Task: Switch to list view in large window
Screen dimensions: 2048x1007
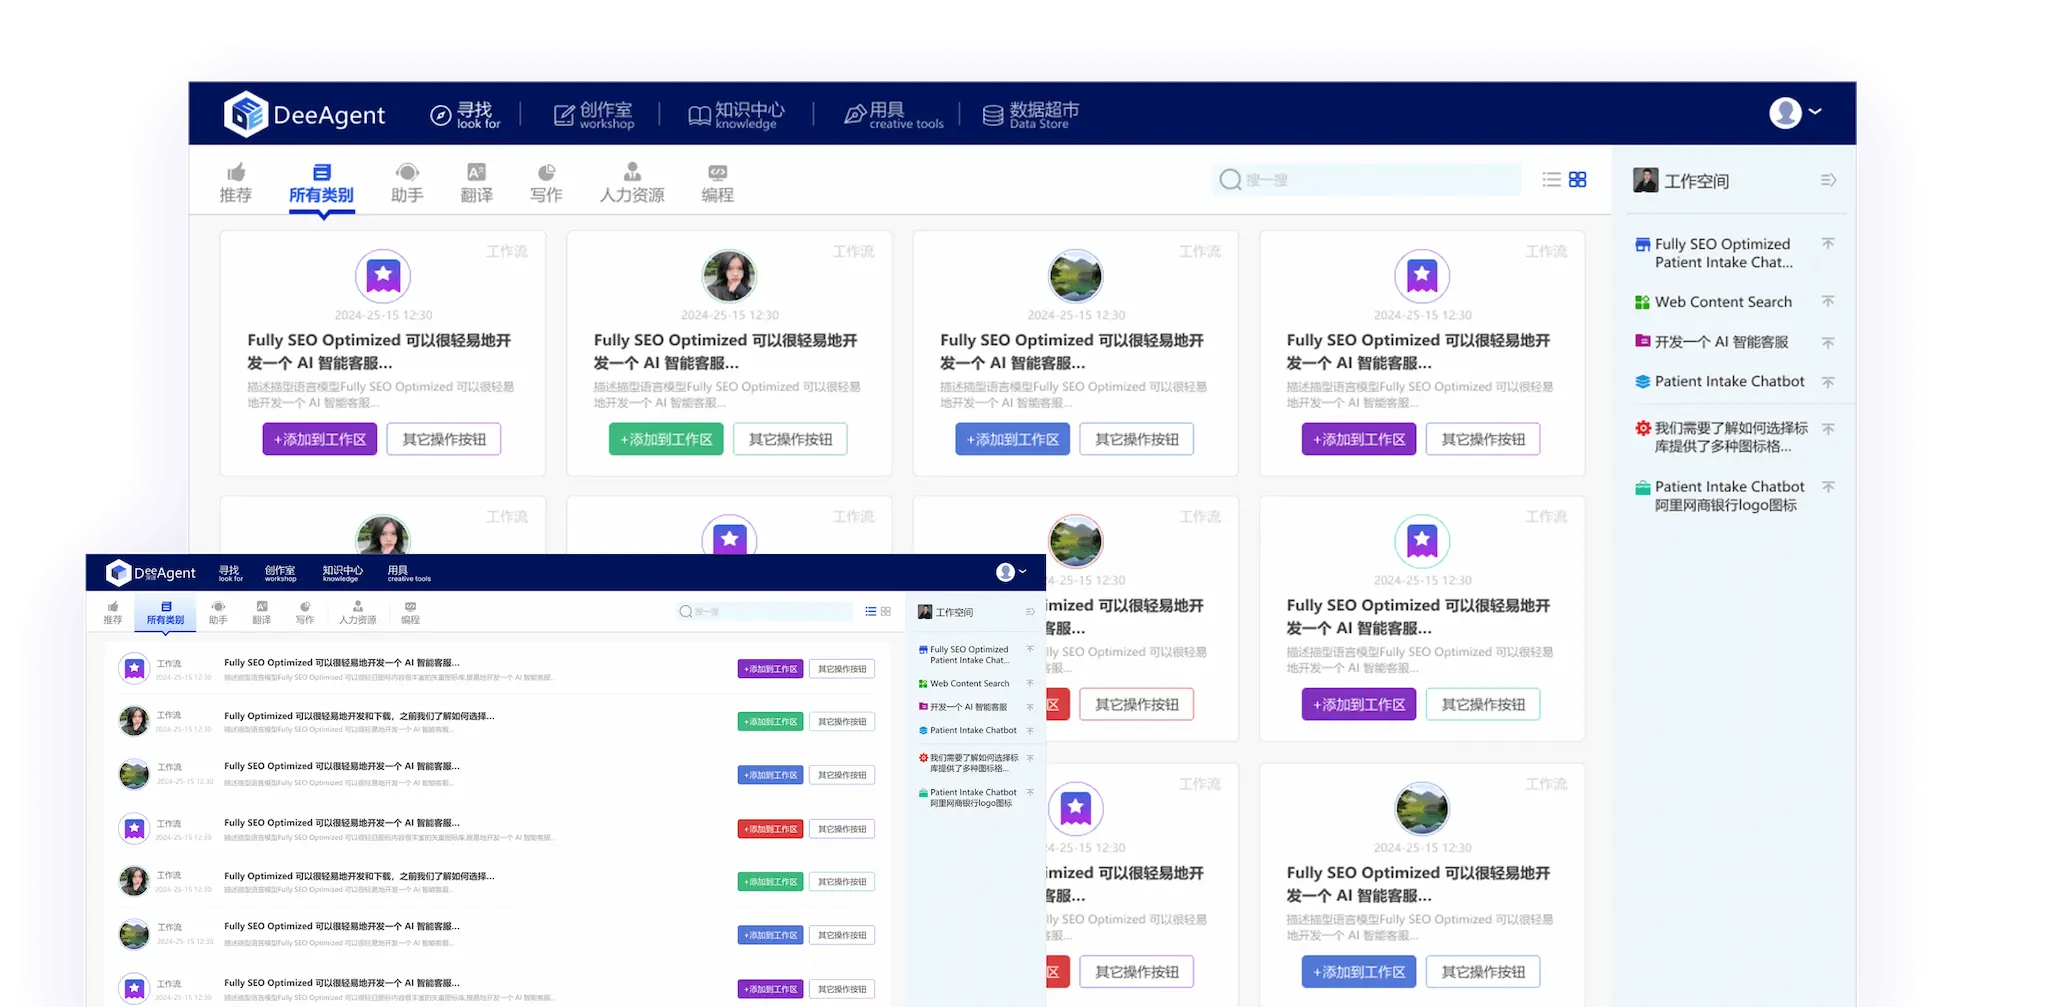Action: (1551, 180)
